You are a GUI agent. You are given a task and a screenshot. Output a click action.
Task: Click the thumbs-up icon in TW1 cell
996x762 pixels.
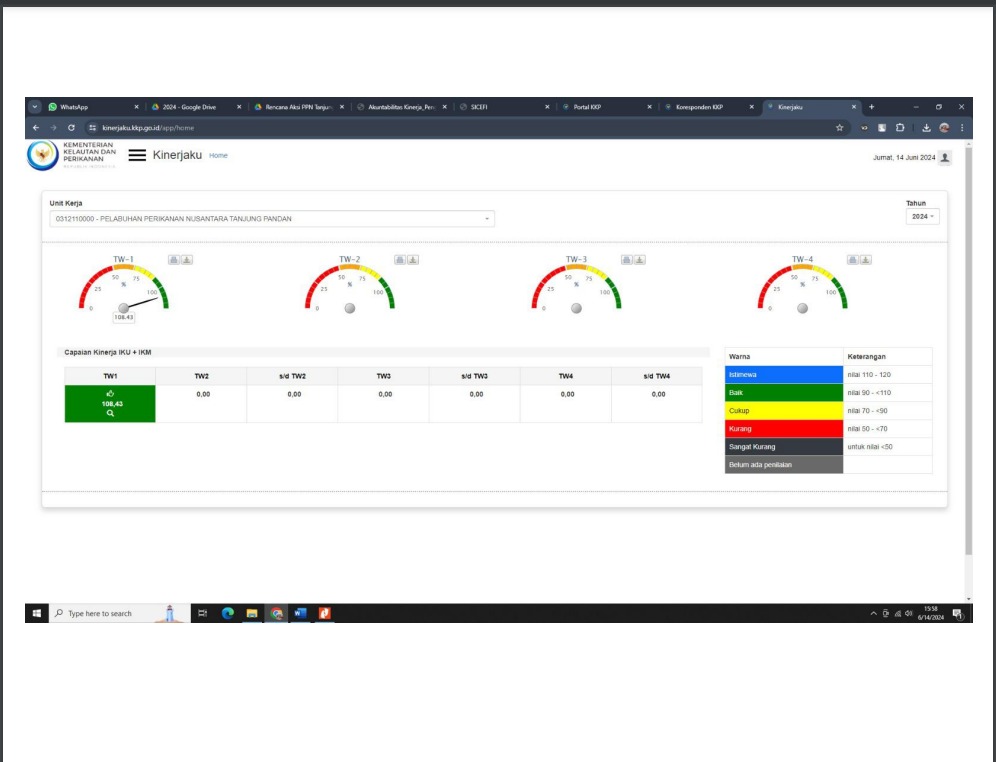111,394
